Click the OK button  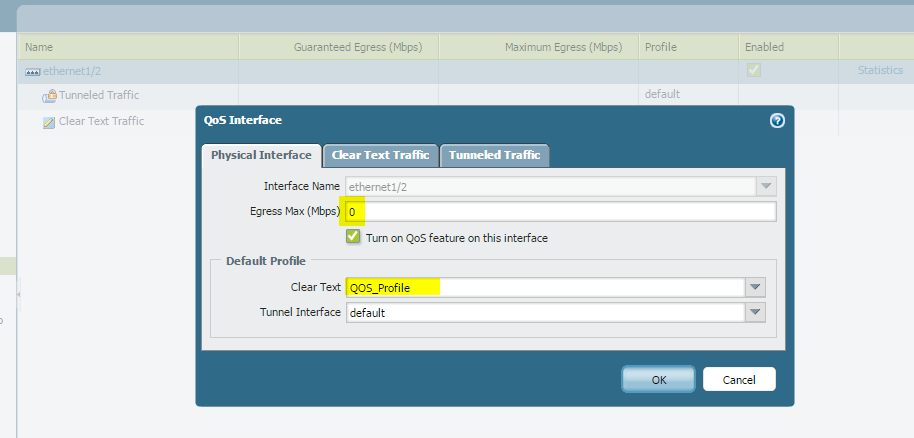(x=658, y=379)
